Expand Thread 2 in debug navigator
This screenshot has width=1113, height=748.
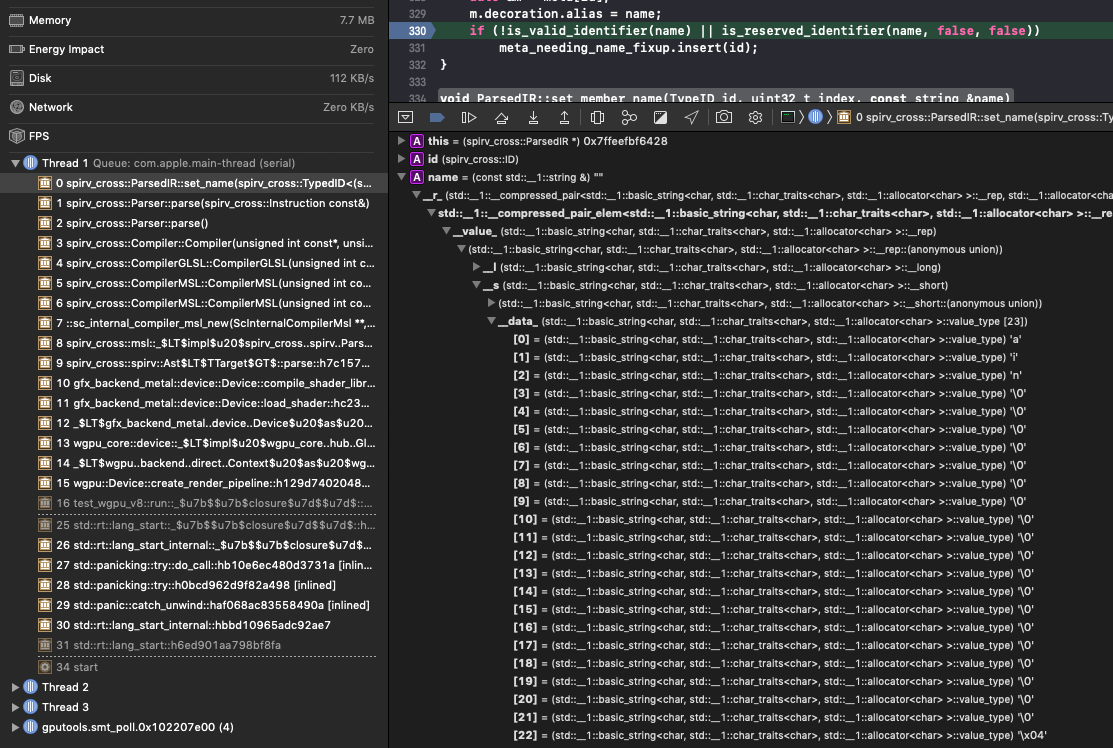pyautogui.click(x=15, y=687)
